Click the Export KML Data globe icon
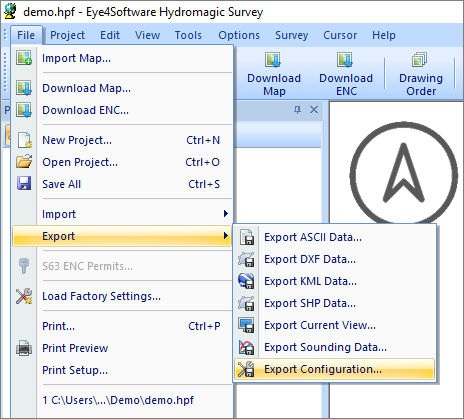The image size is (464, 419). point(247,281)
